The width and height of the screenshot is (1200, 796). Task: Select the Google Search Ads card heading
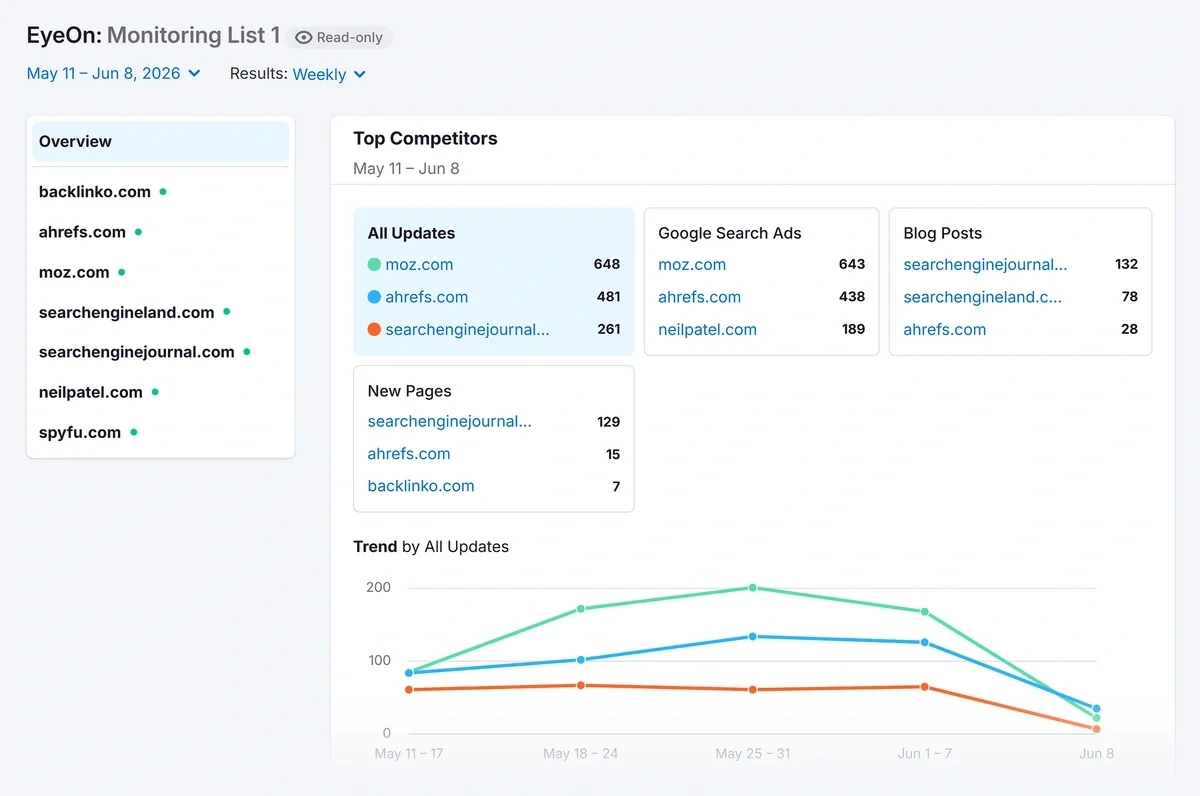coord(730,233)
